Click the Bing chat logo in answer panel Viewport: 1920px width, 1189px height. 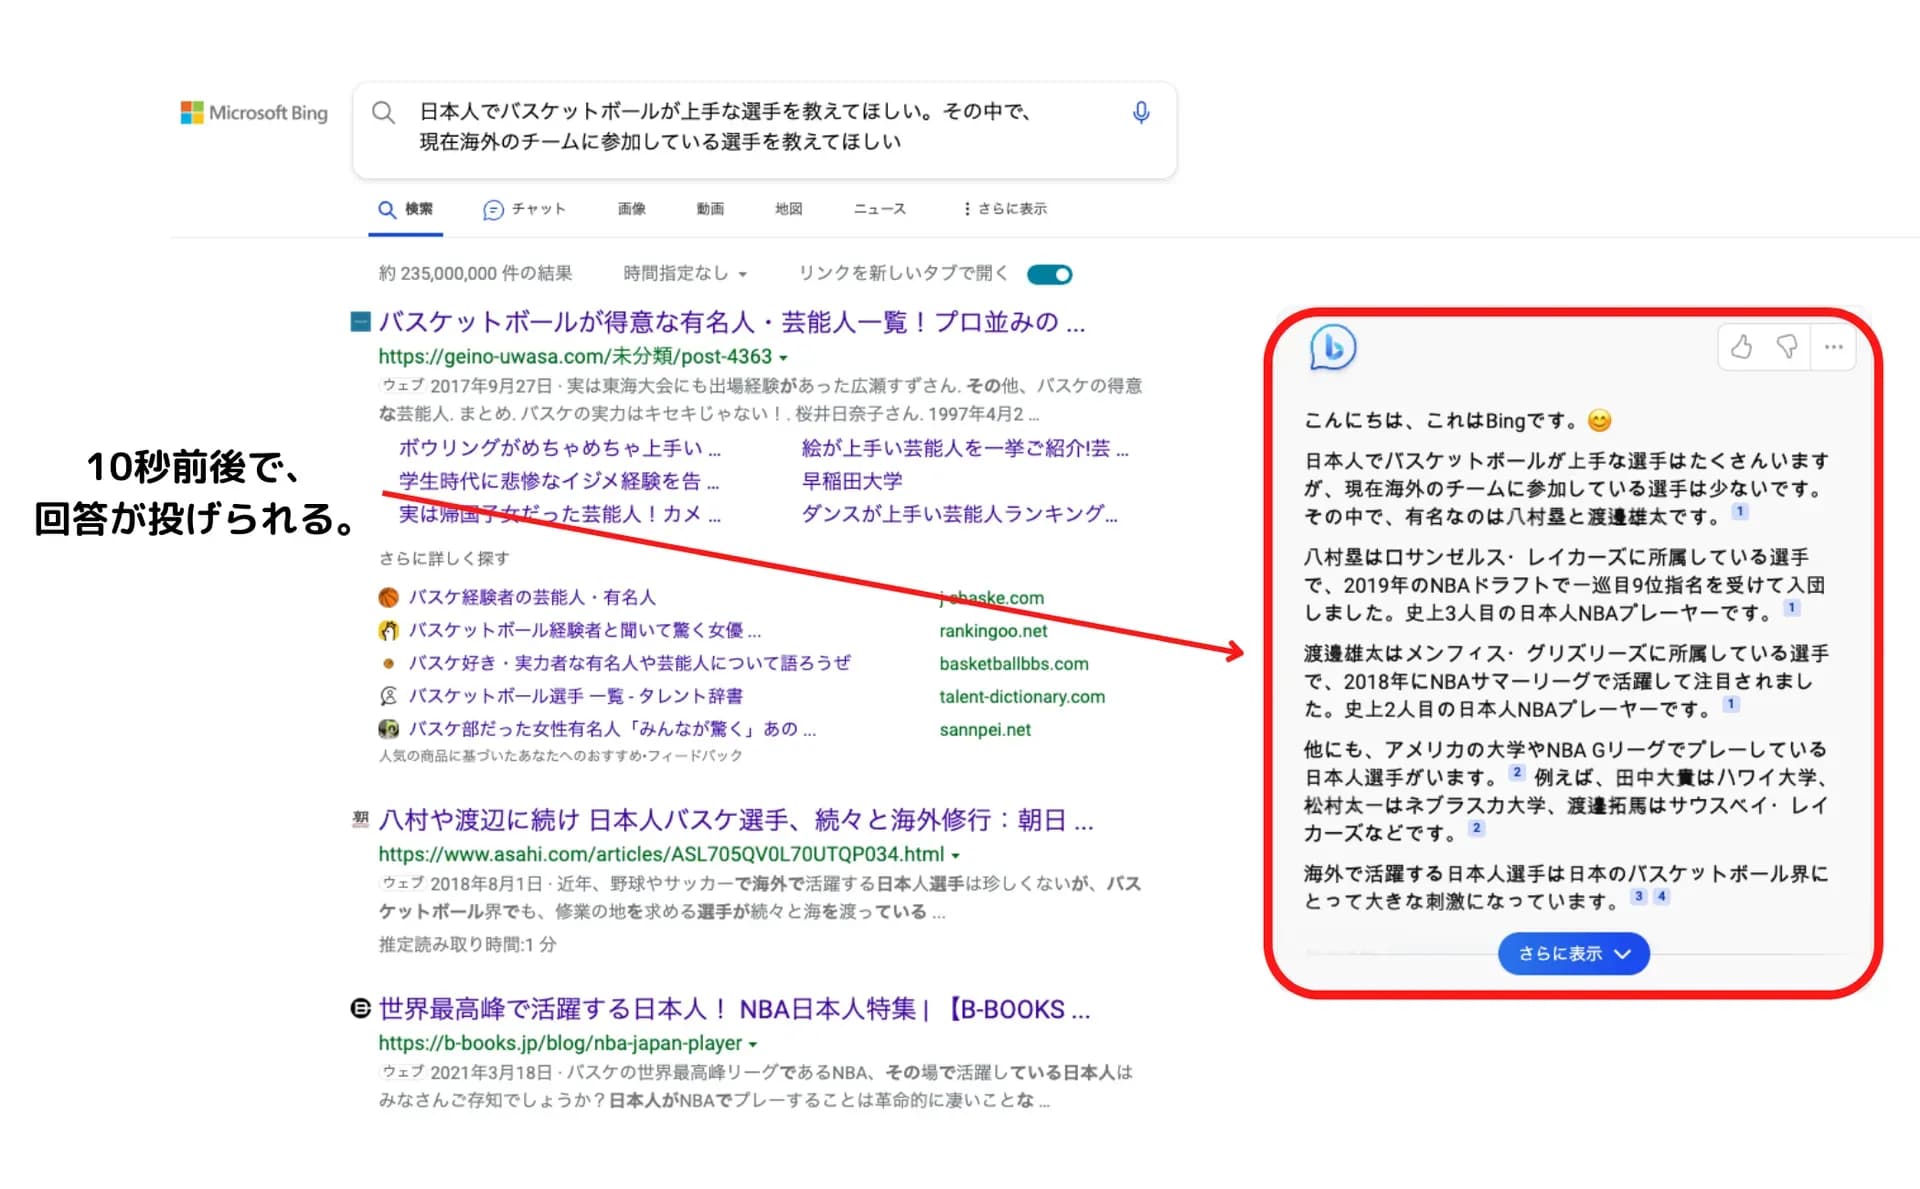1332,348
